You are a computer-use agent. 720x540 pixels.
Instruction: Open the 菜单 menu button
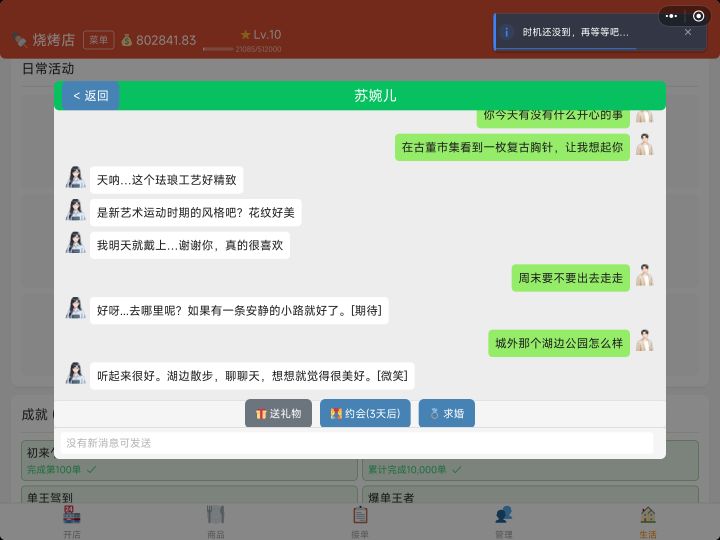coord(99,40)
